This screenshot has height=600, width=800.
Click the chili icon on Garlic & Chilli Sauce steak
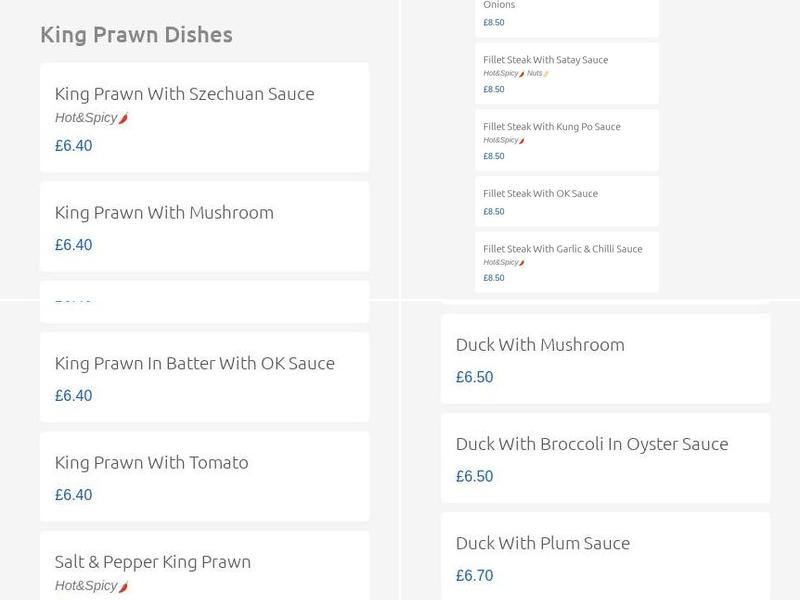click(522, 263)
